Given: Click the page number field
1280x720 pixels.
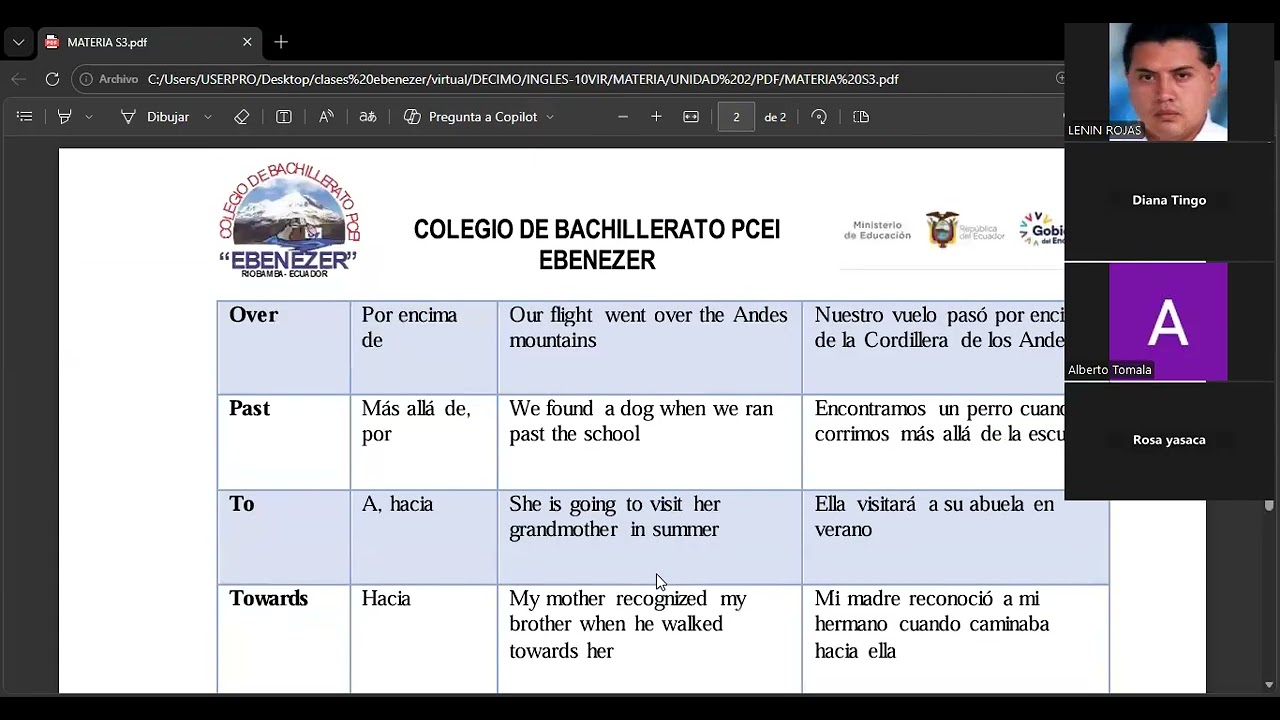Looking at the screenshot, I should click(736, 117).
